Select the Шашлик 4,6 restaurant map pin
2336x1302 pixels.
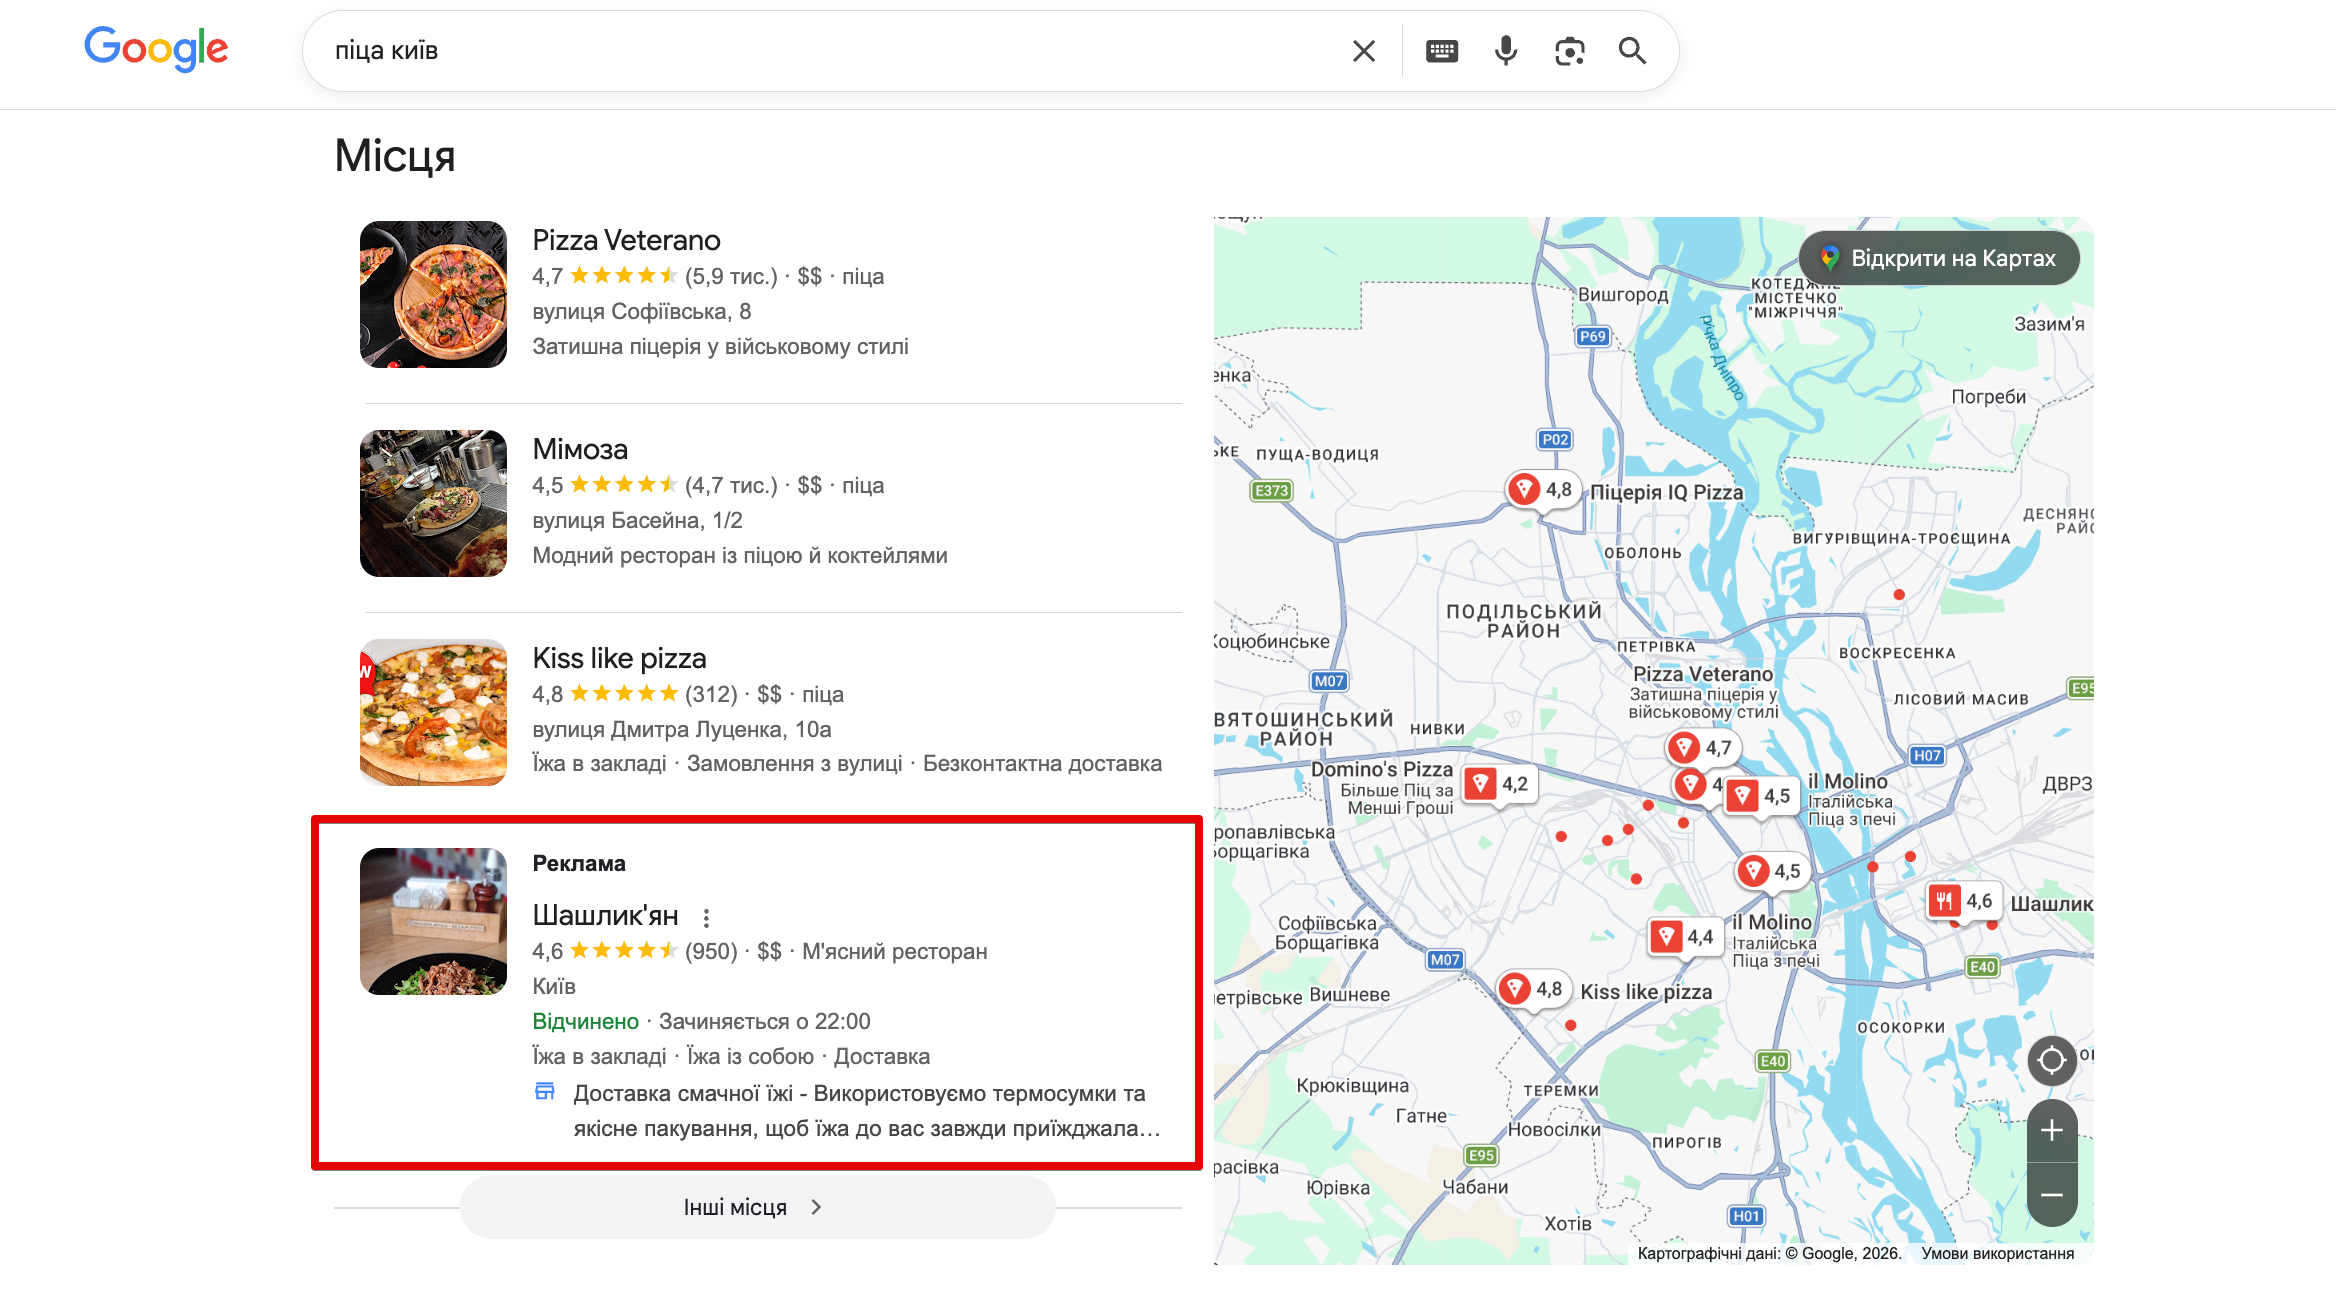[x=1962, y=901]
